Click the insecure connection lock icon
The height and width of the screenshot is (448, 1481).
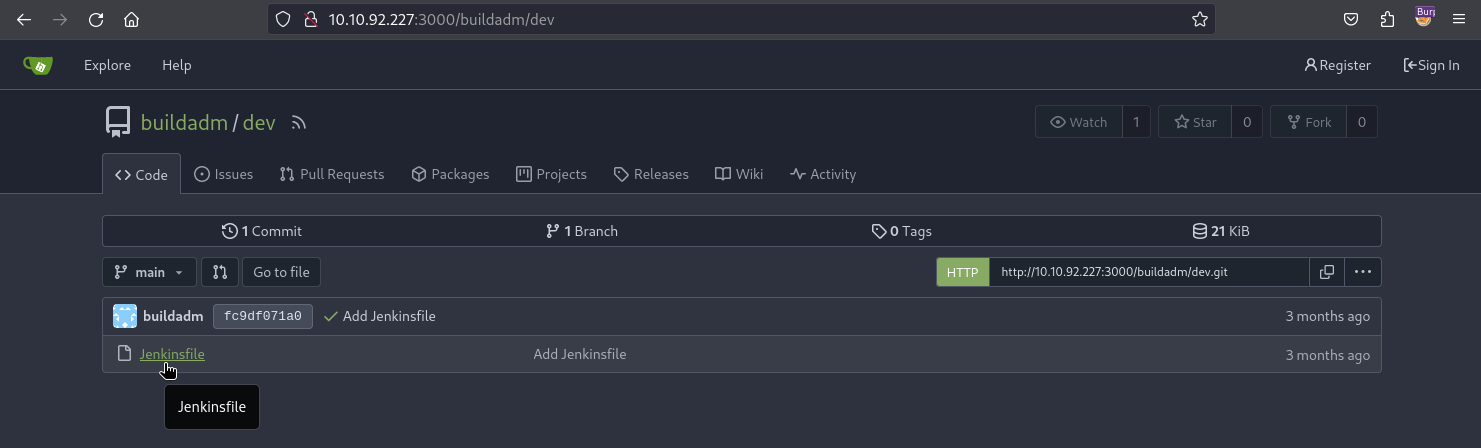point(310,19)
